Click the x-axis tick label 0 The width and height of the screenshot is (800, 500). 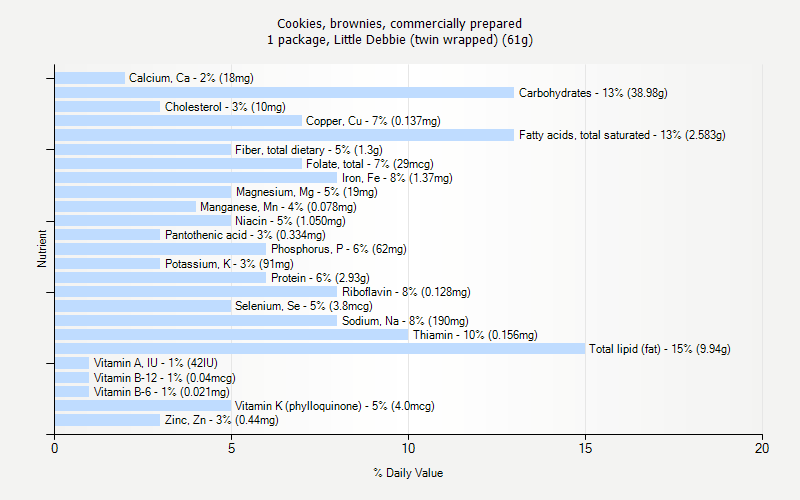55,448
